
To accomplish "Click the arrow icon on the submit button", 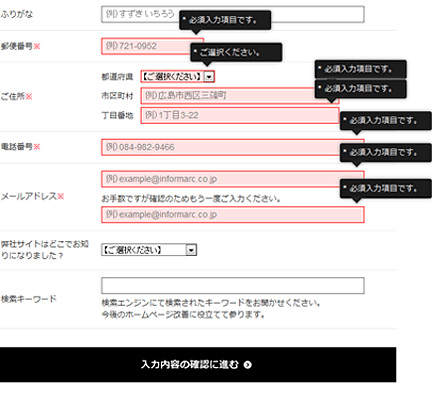I will pos(247,365).
